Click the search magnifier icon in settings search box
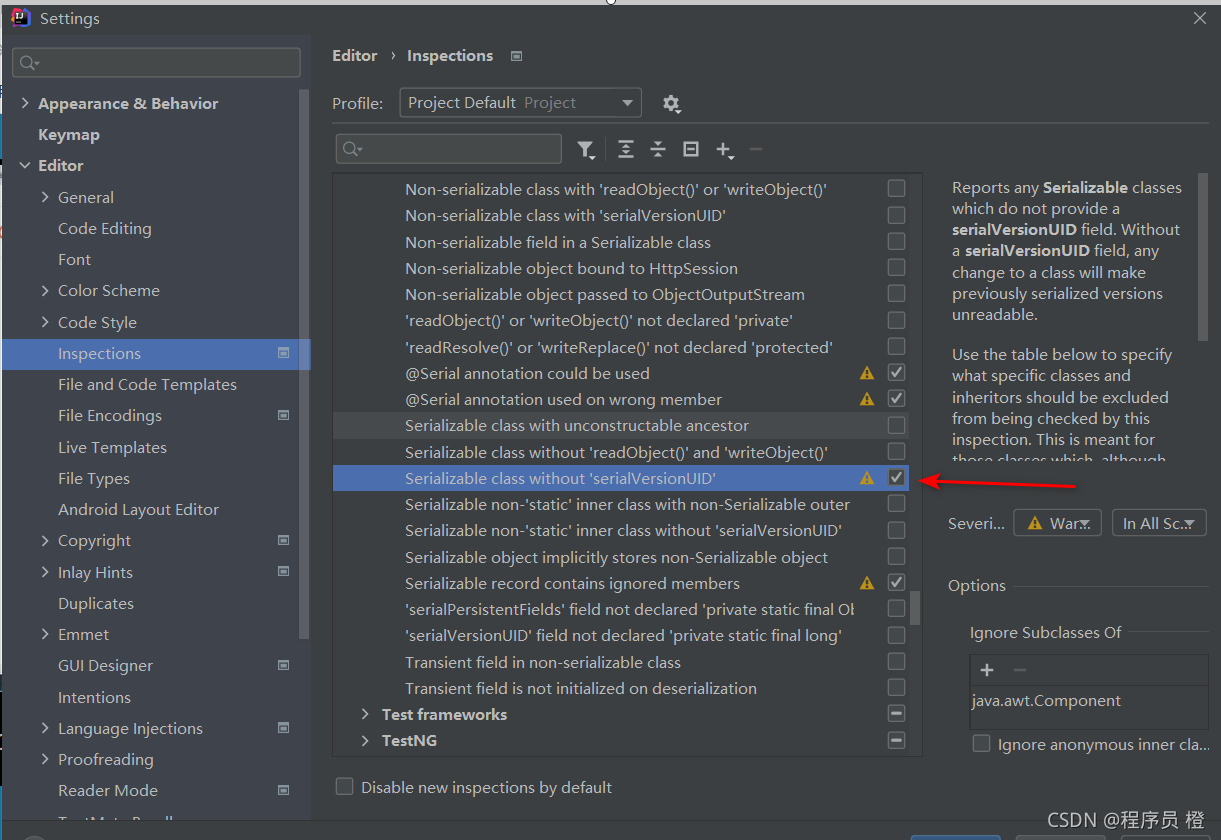 click(28, 63)
